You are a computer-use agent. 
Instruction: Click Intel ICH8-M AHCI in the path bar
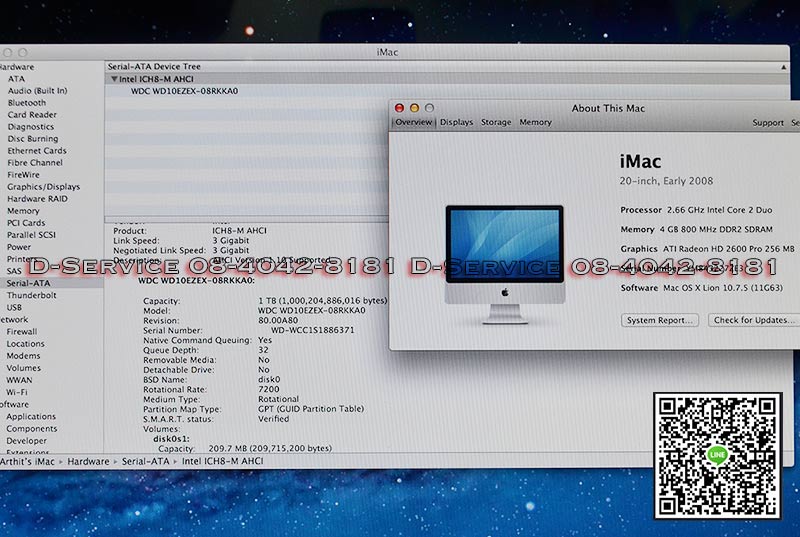pos(222,462)
